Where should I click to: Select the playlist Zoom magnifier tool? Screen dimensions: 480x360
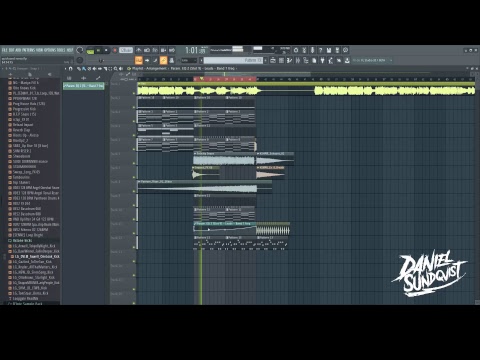[x=116, y=68]
